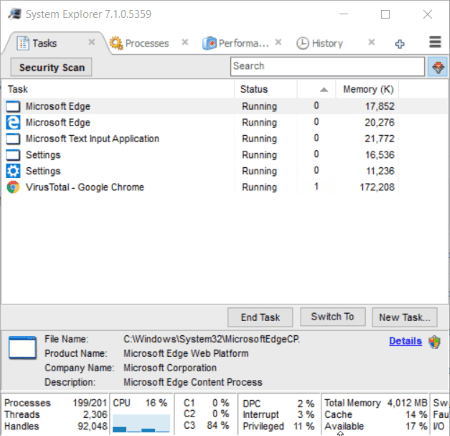Click Microsoft Corporation company name
450x436 pixels.
tap(170, 368)
